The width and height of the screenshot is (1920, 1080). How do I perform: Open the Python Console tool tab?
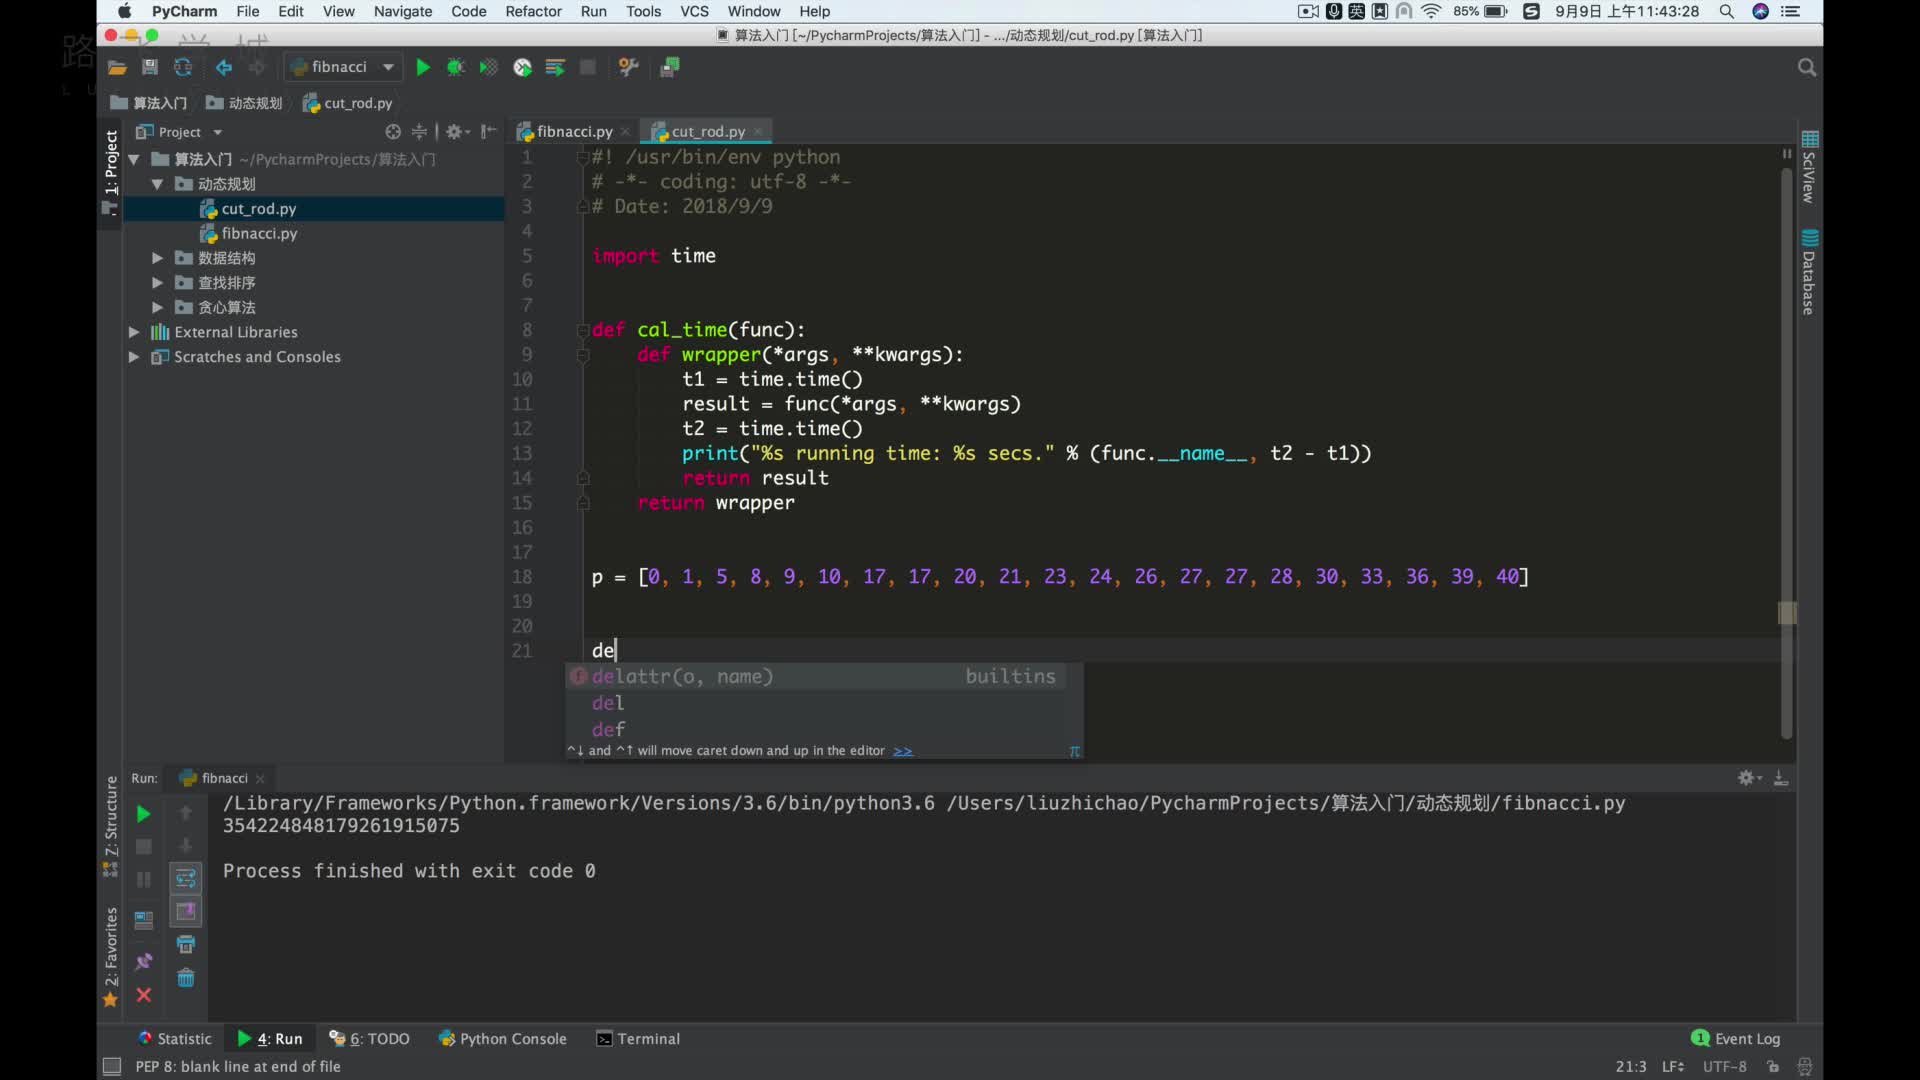[x=503, y=1039]
